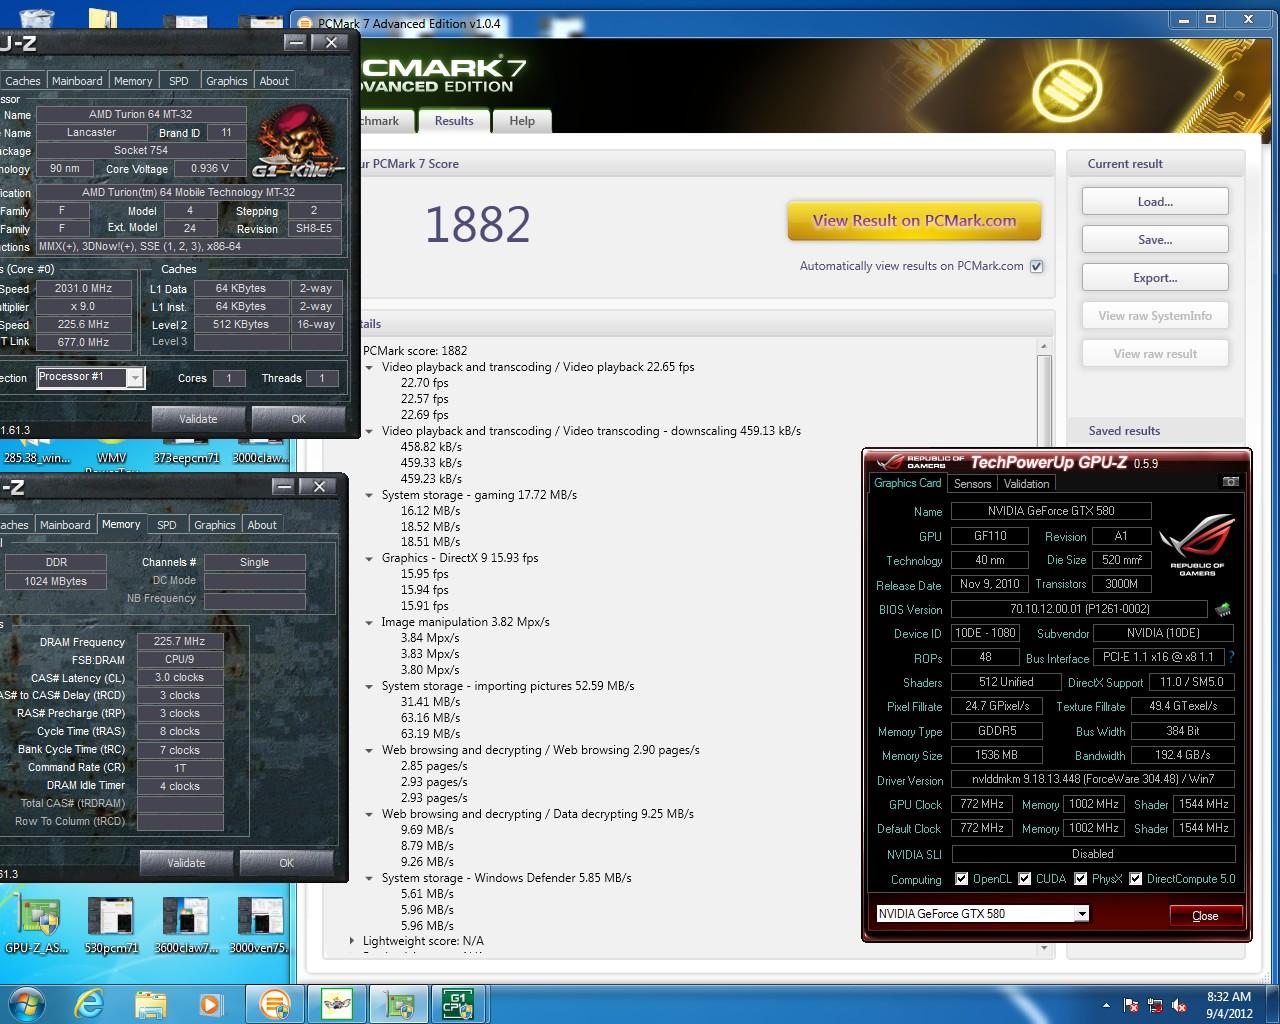Click View Result on PCMark.com button
Screen dimensions: 1280x1024
pyautogui.click(x=914, y=221)
